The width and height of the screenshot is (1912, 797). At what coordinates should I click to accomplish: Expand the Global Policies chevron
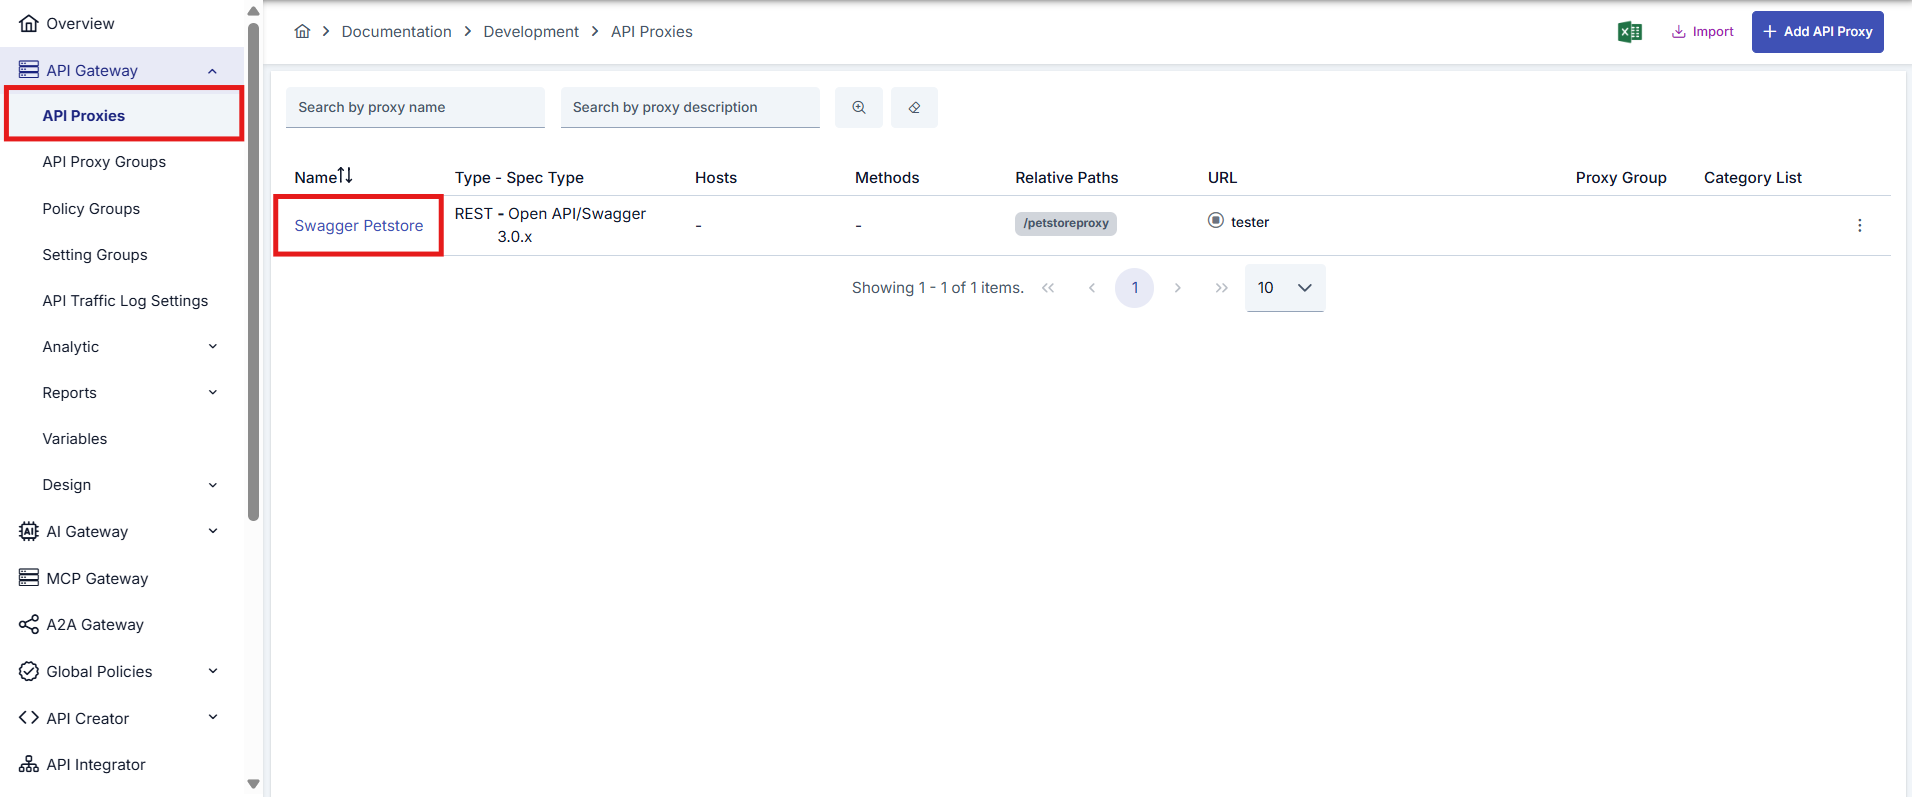coord(212,671)
